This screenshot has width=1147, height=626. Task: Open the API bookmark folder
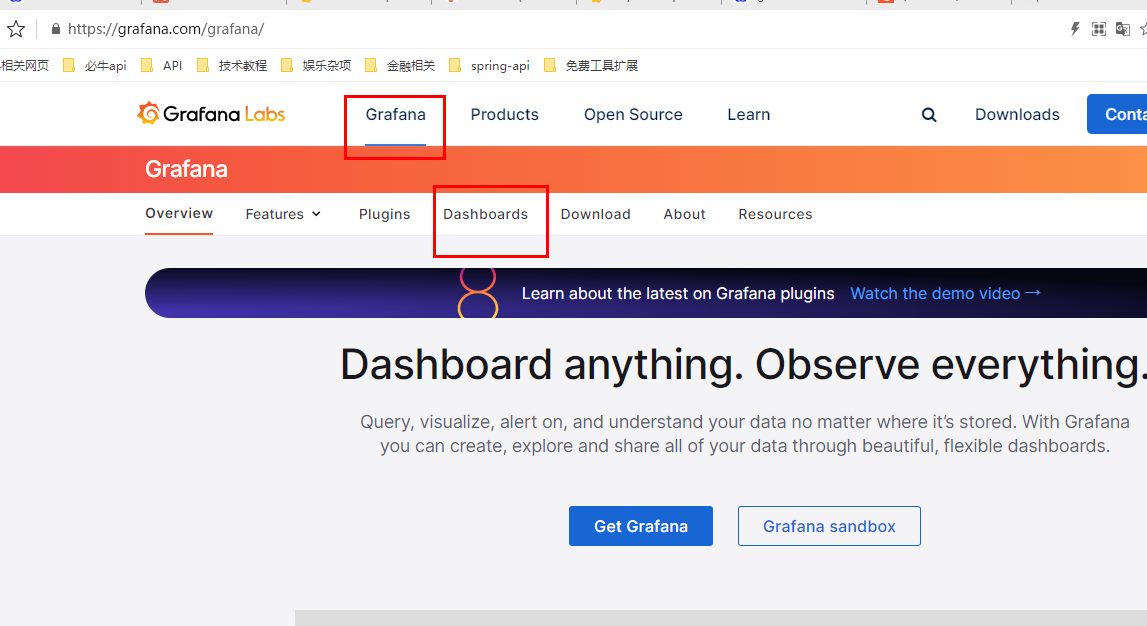point(162,66)
